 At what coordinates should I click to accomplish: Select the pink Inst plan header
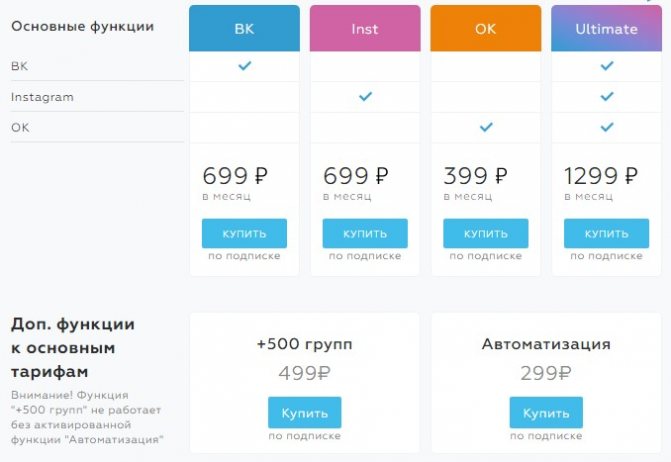[365, 28]
